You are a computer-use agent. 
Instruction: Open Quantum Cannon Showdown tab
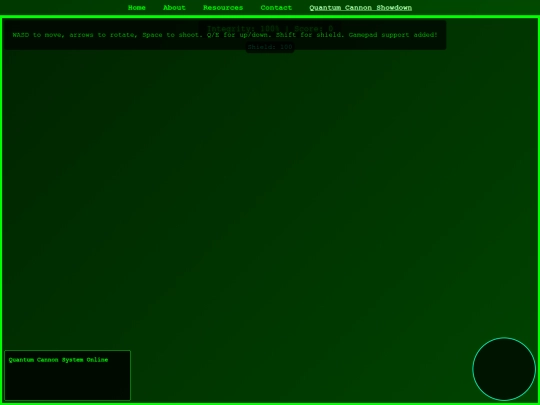[361, 8]
